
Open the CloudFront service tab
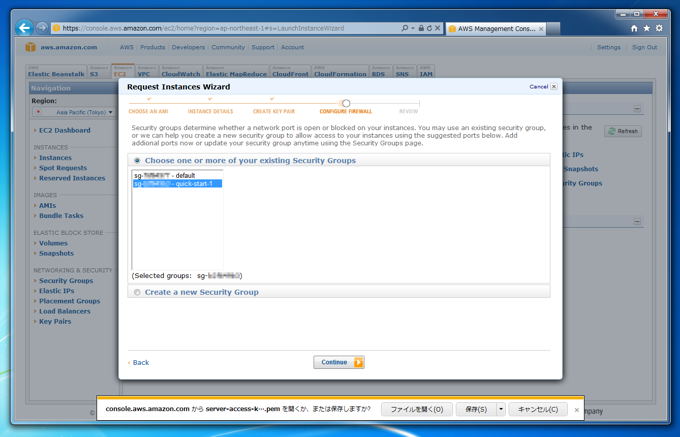[x=290, y=71]
